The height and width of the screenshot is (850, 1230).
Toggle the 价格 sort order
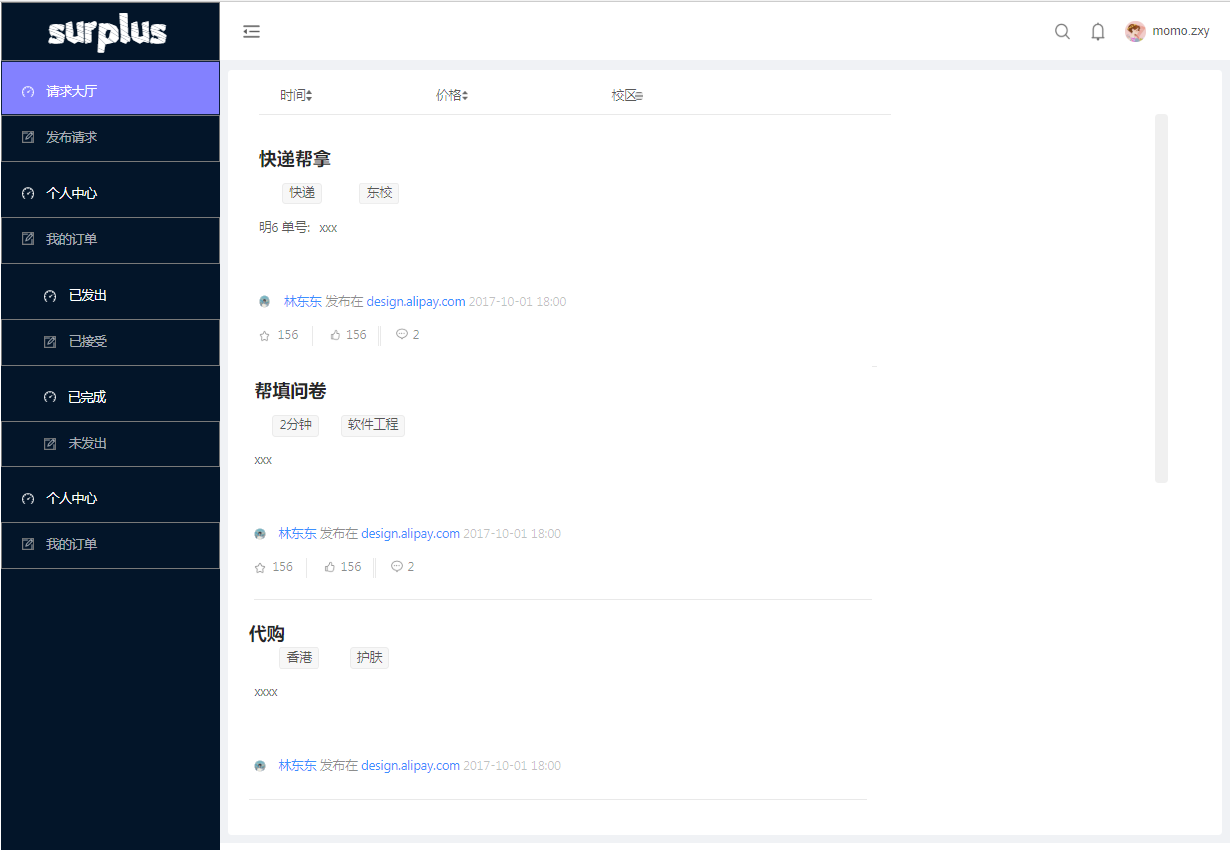[452, 94]
